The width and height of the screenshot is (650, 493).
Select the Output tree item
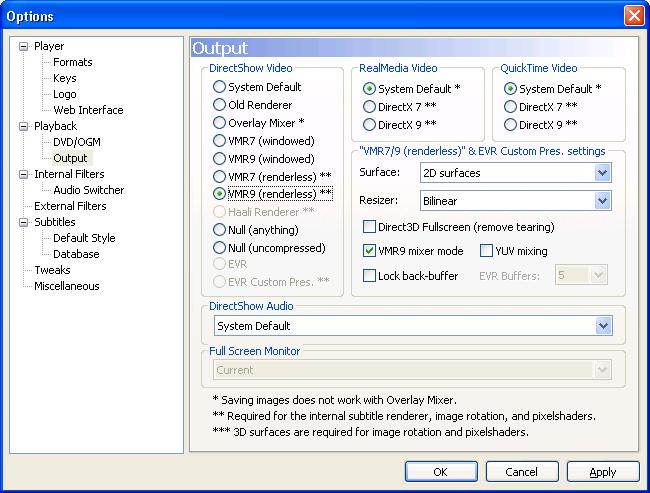pyautogui.click(x=70, y=158)
